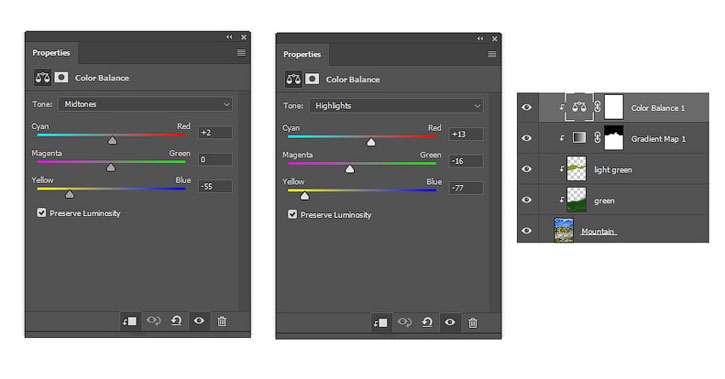Open Tone dropdown showing Highlights
This screenshot has height=379, width=725.
point(397,106)
